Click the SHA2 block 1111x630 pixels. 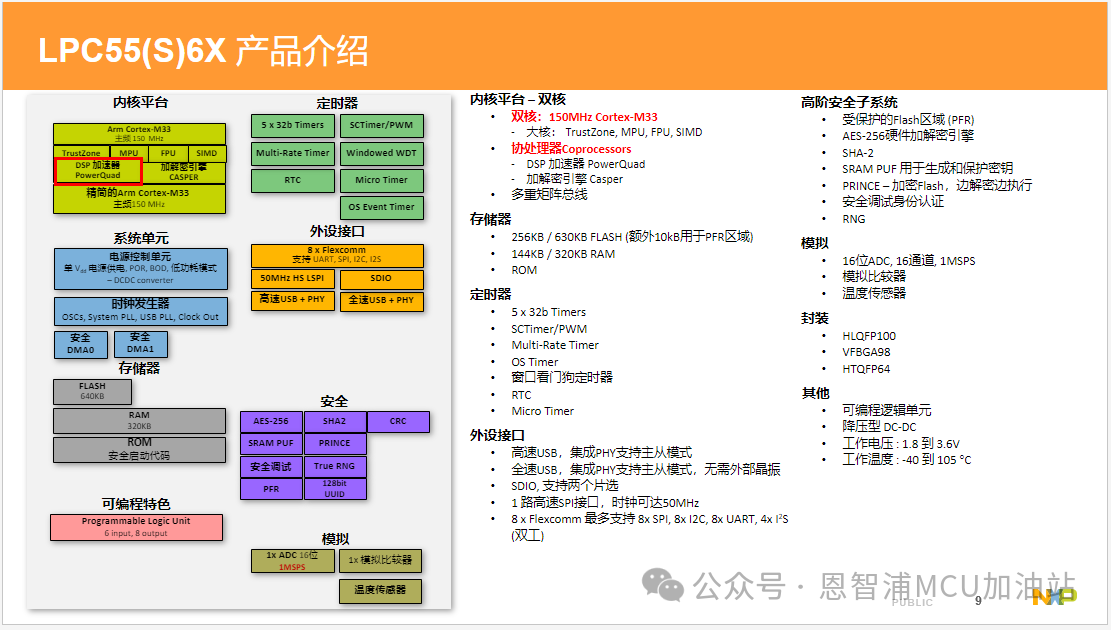[335, 422]
